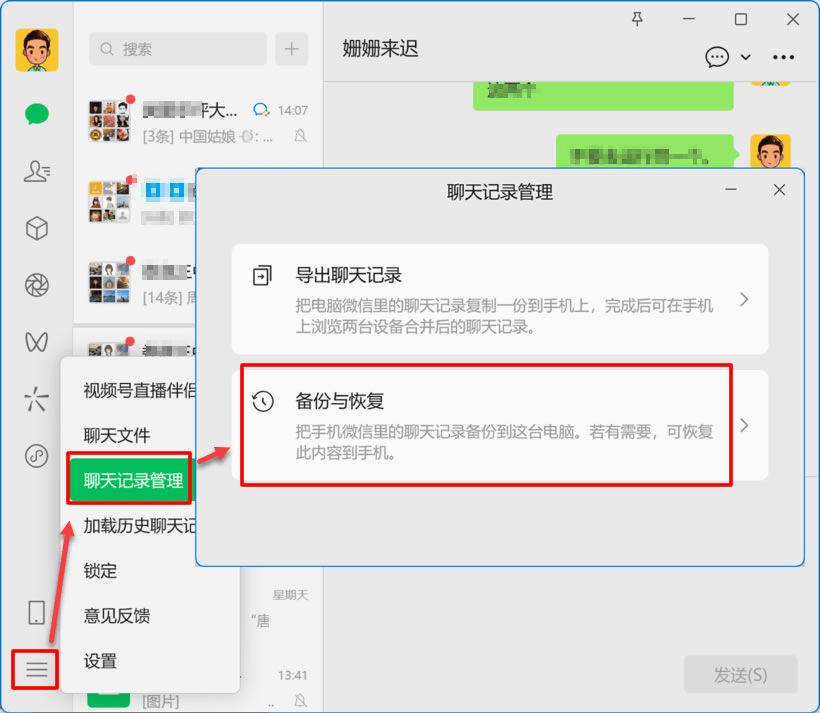Maximize the main WeChat window

[x=741, y=19]
